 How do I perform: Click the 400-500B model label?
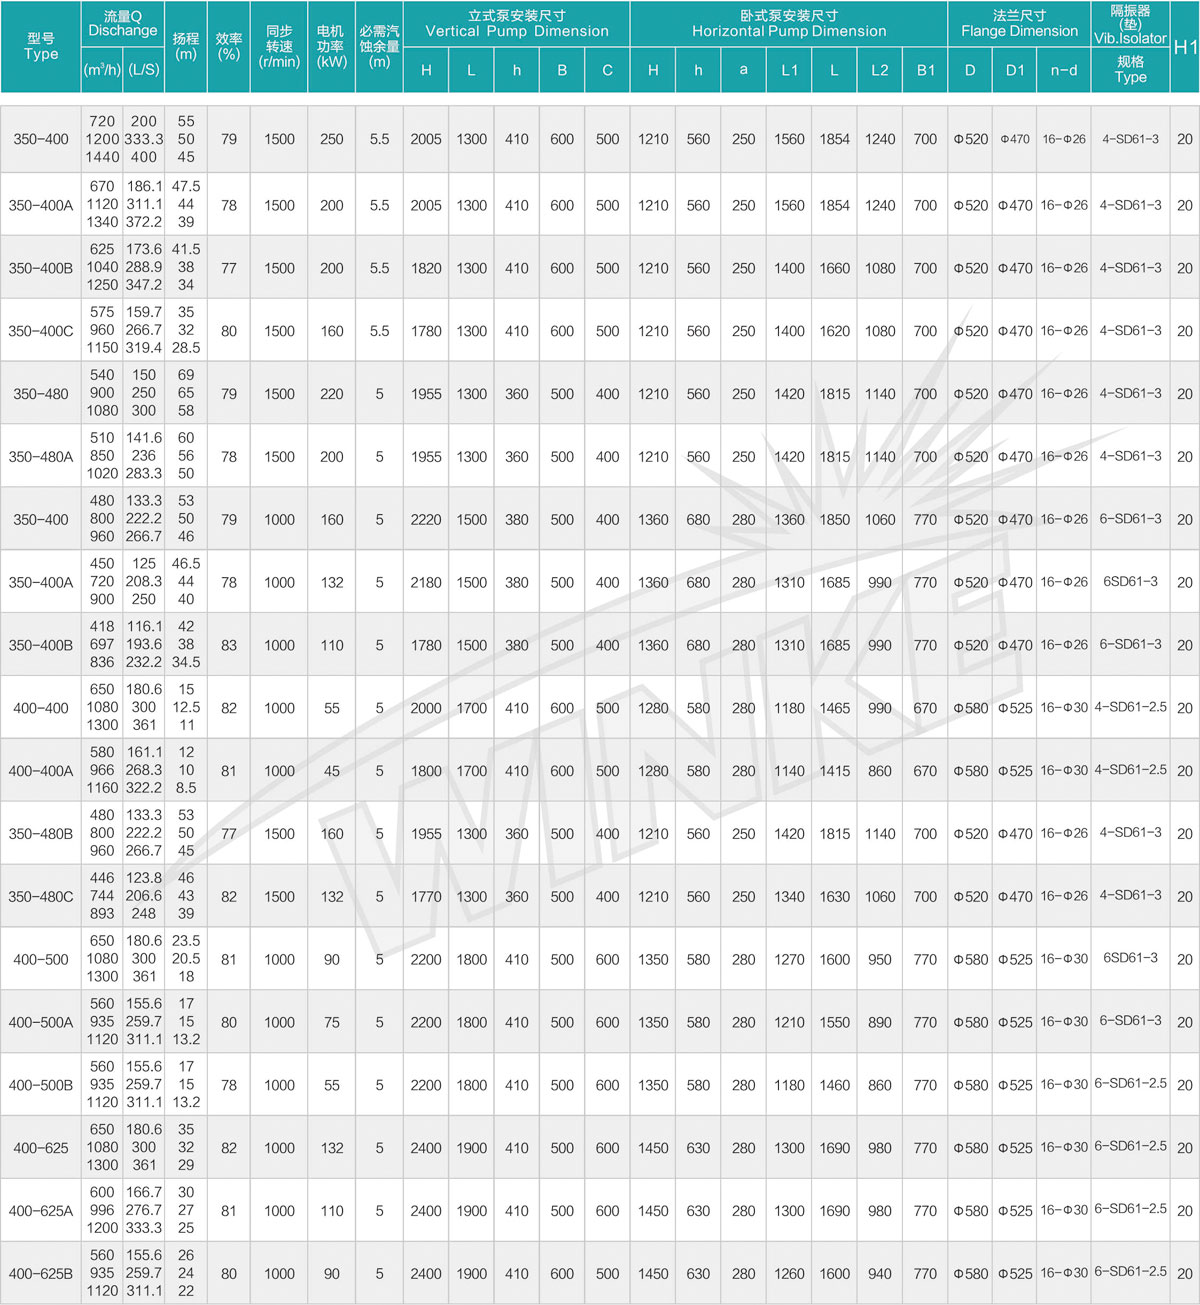tap(41, 1085)
